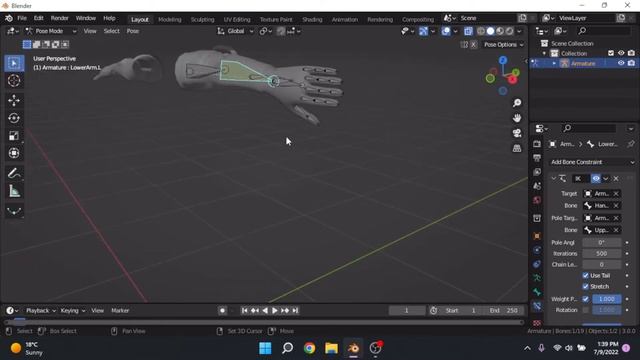Open the Object properties tab
Screen dimensions: 640x360
tap(537, 236)
